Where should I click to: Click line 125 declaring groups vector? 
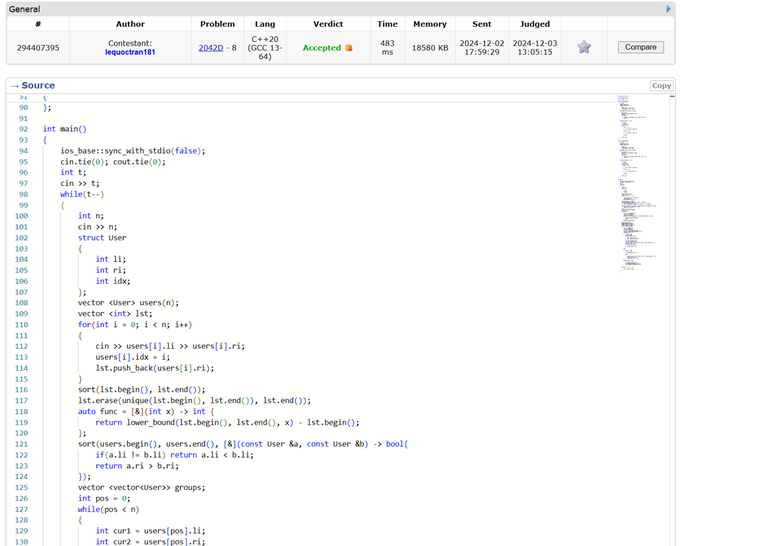click(141, 487)
